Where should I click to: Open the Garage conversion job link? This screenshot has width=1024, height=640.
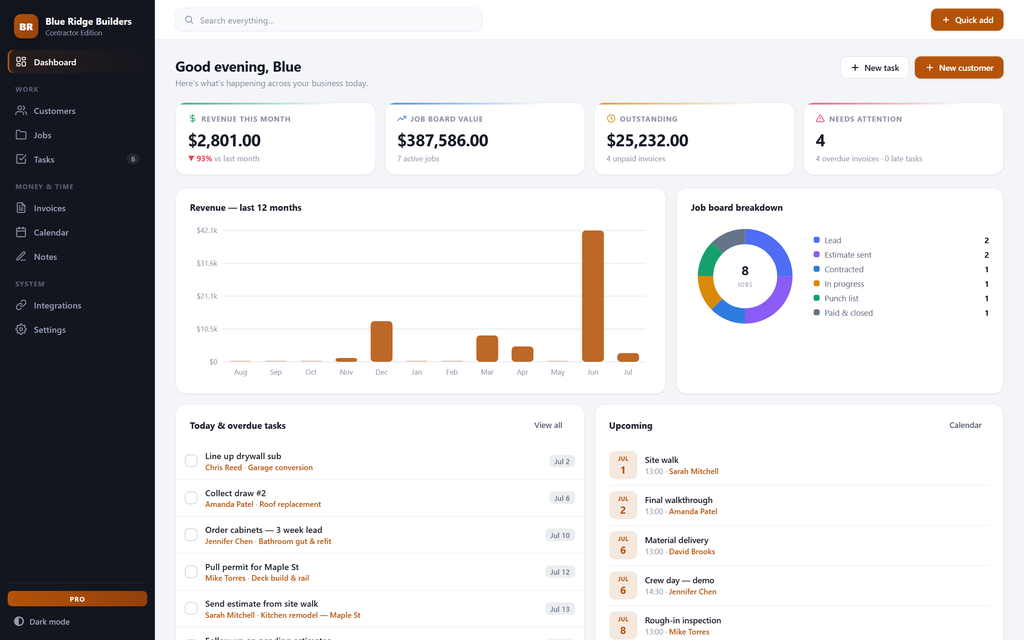[280, 468]
